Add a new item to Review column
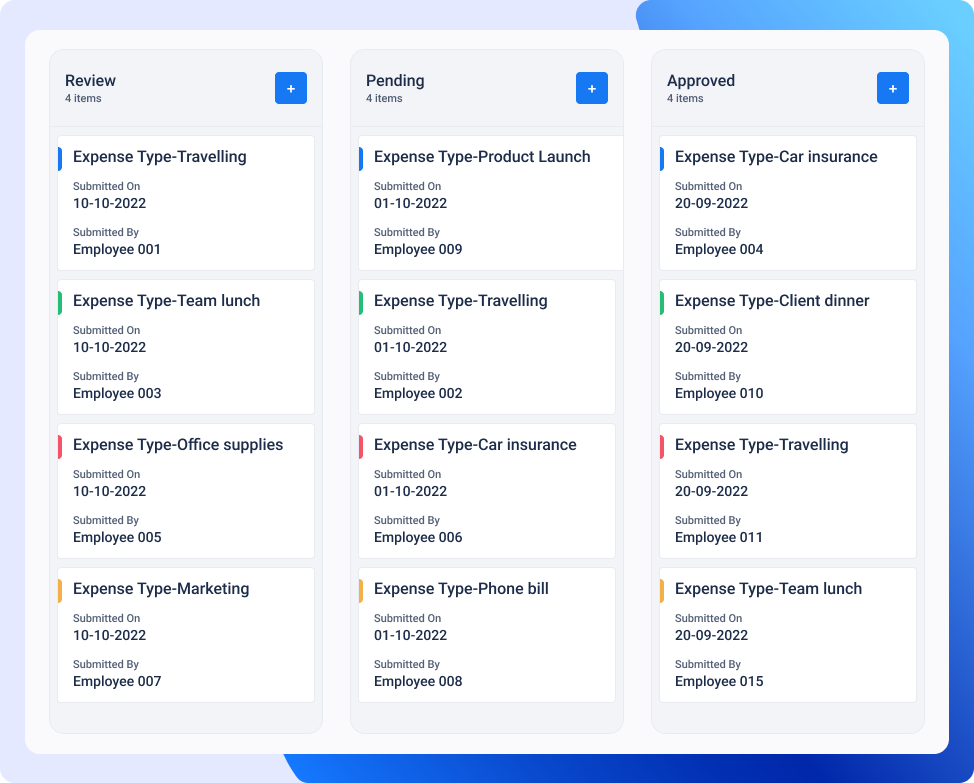This screenshot has width=974, height=783. pos(291,88)
